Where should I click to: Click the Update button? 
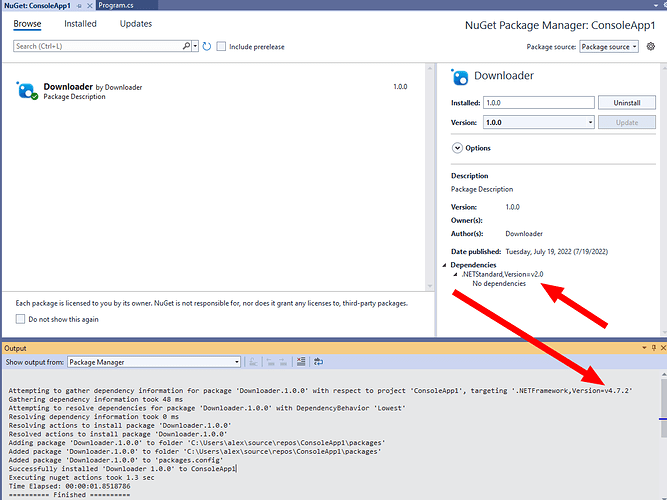(x=627, y=123)
